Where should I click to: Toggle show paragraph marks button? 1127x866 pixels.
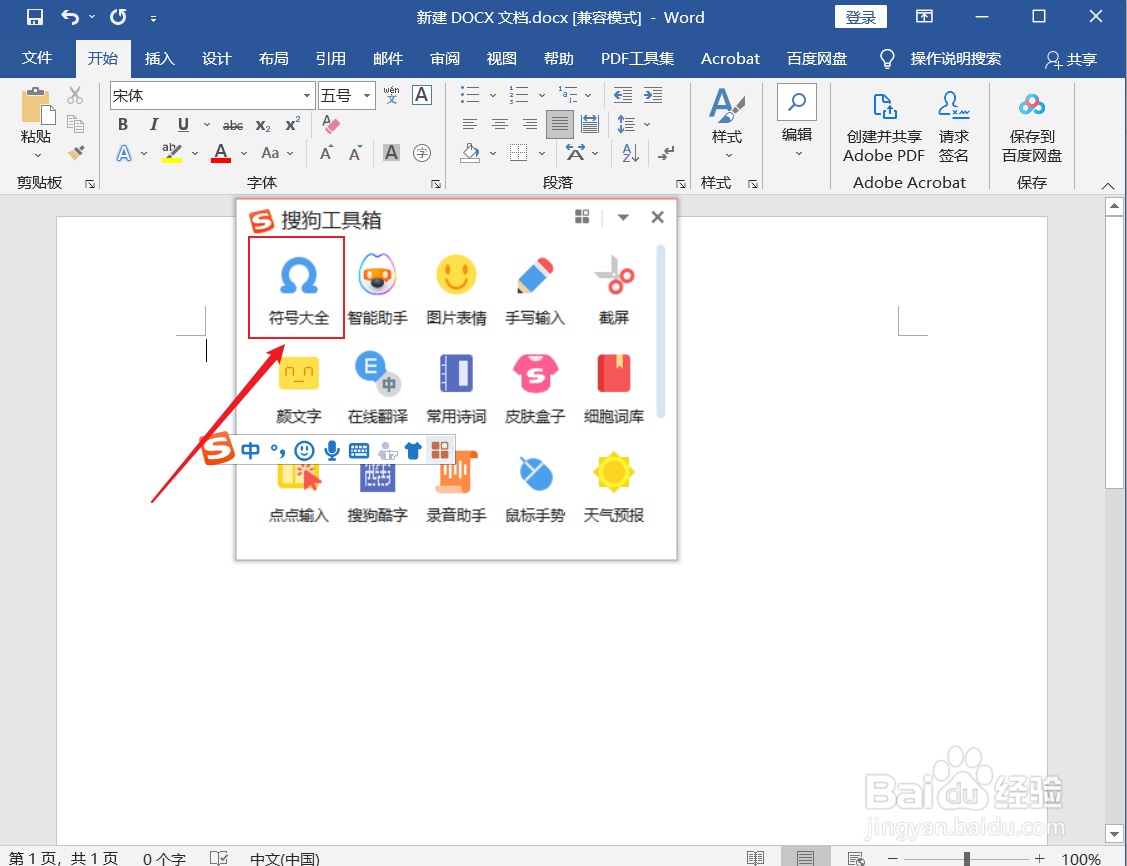[666, 152]
